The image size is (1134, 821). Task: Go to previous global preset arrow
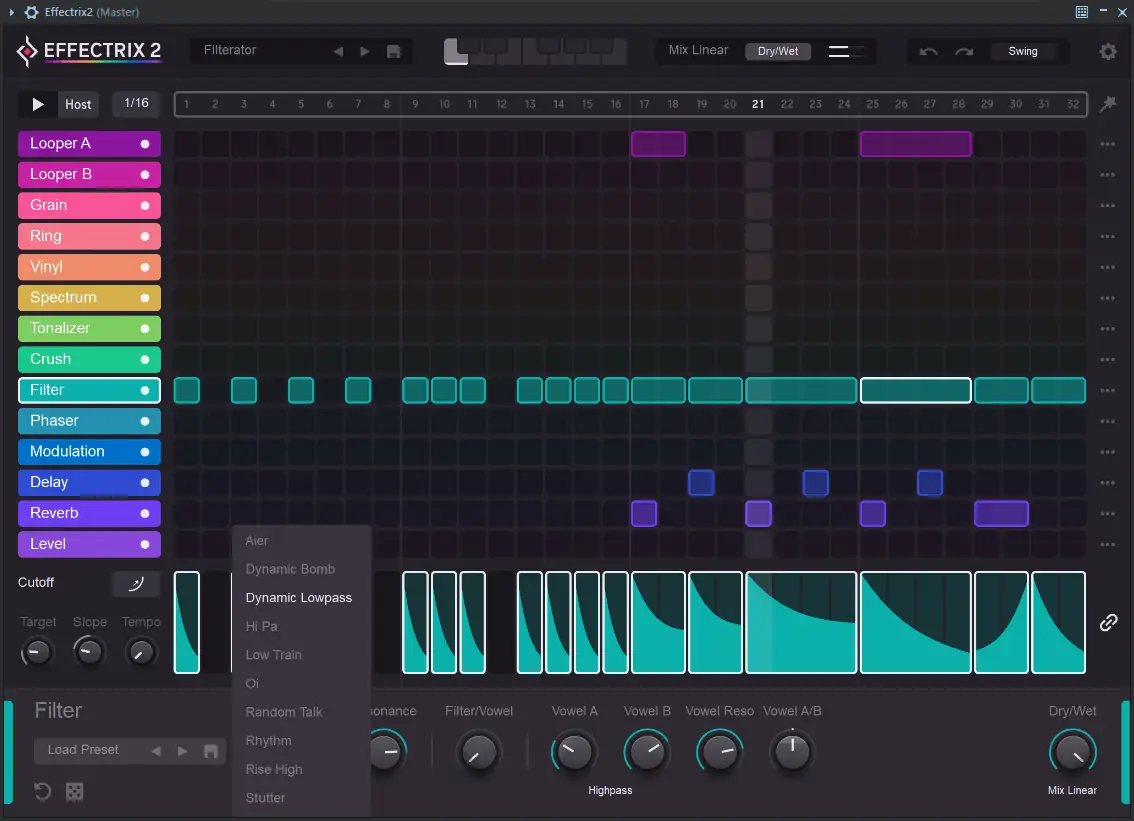coord(338,51)
